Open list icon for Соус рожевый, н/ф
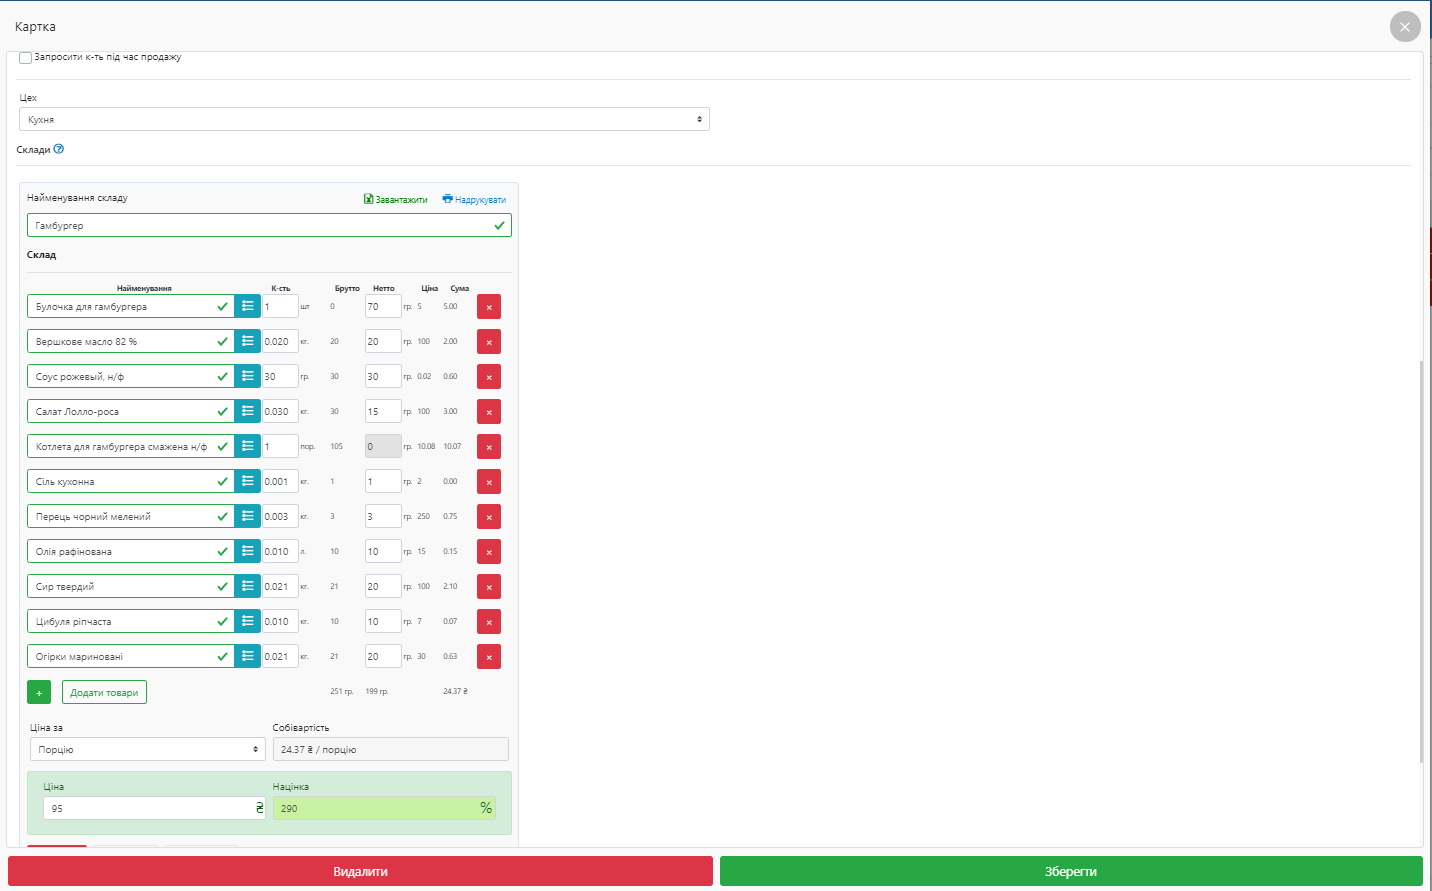The image size is (1432, 891). pyautogui.click(x=247, y=377)
